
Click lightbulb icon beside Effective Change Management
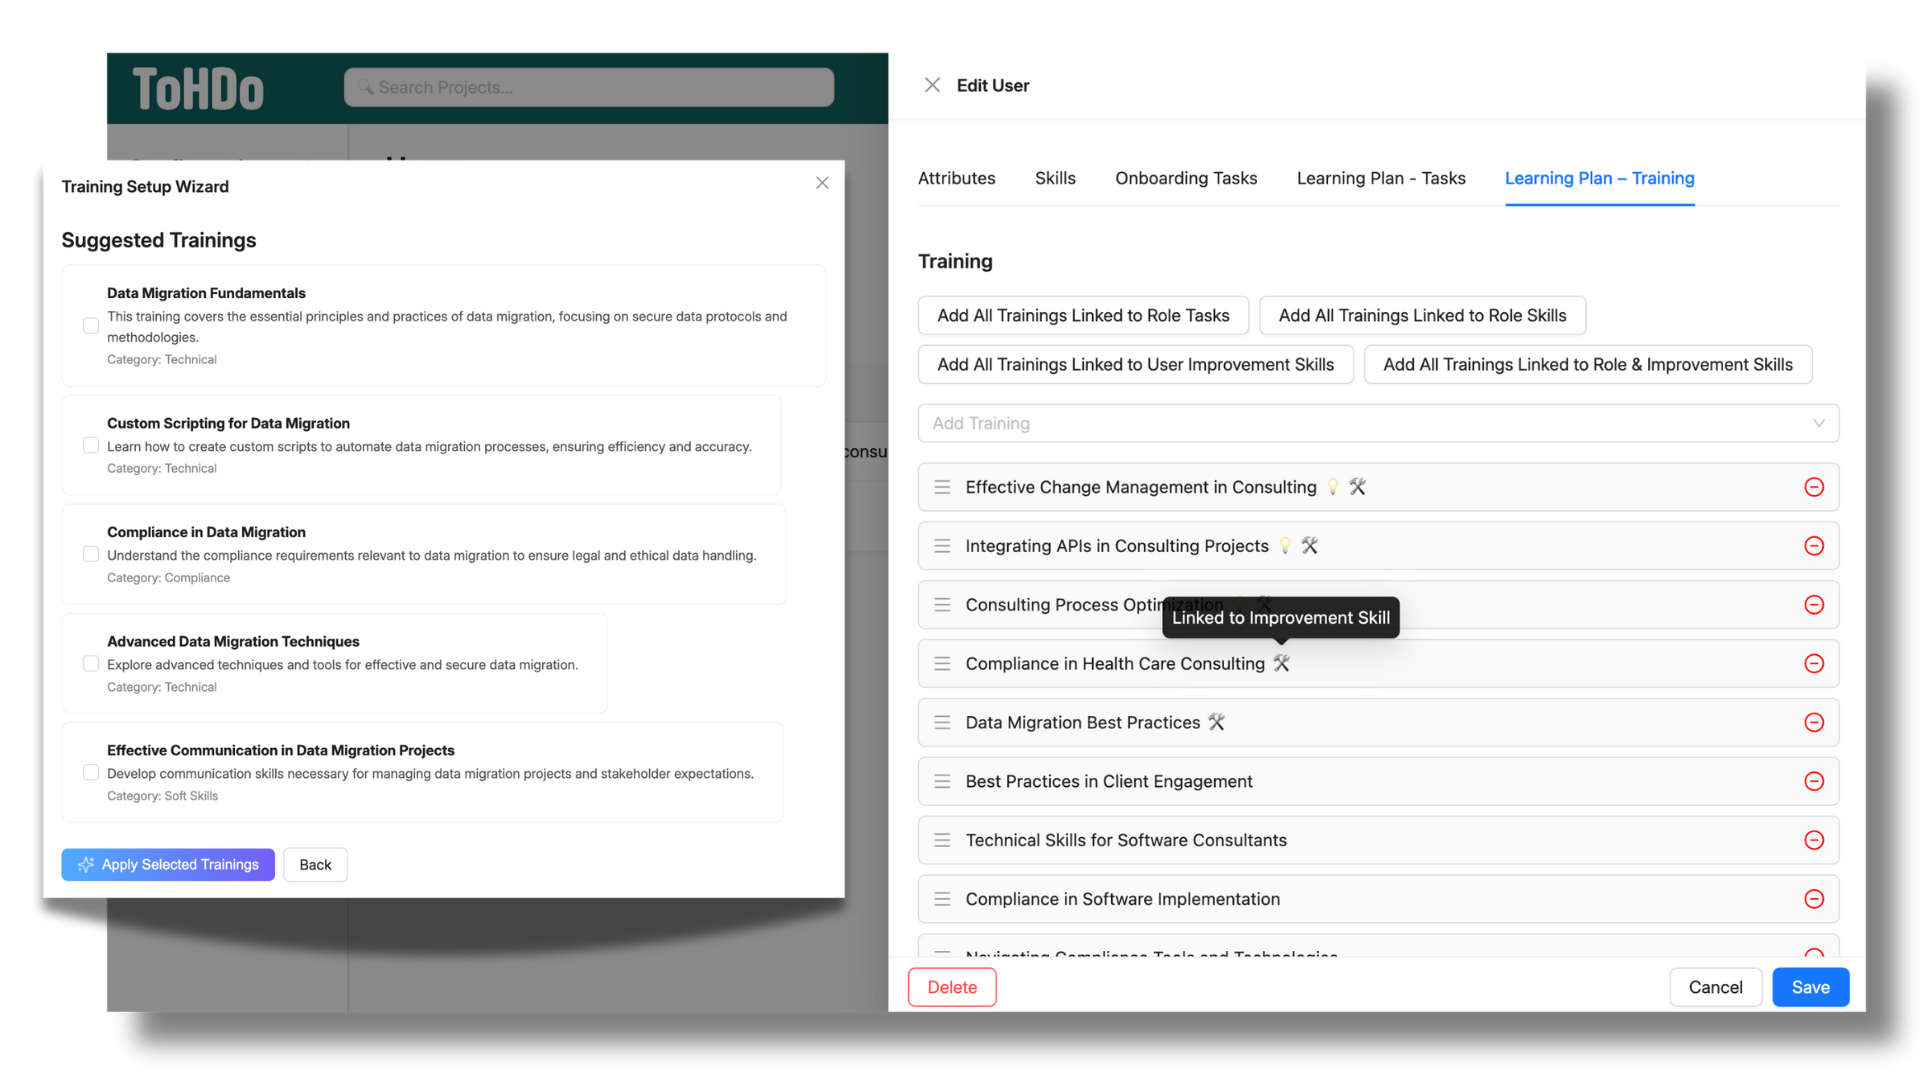(1333, 487)
